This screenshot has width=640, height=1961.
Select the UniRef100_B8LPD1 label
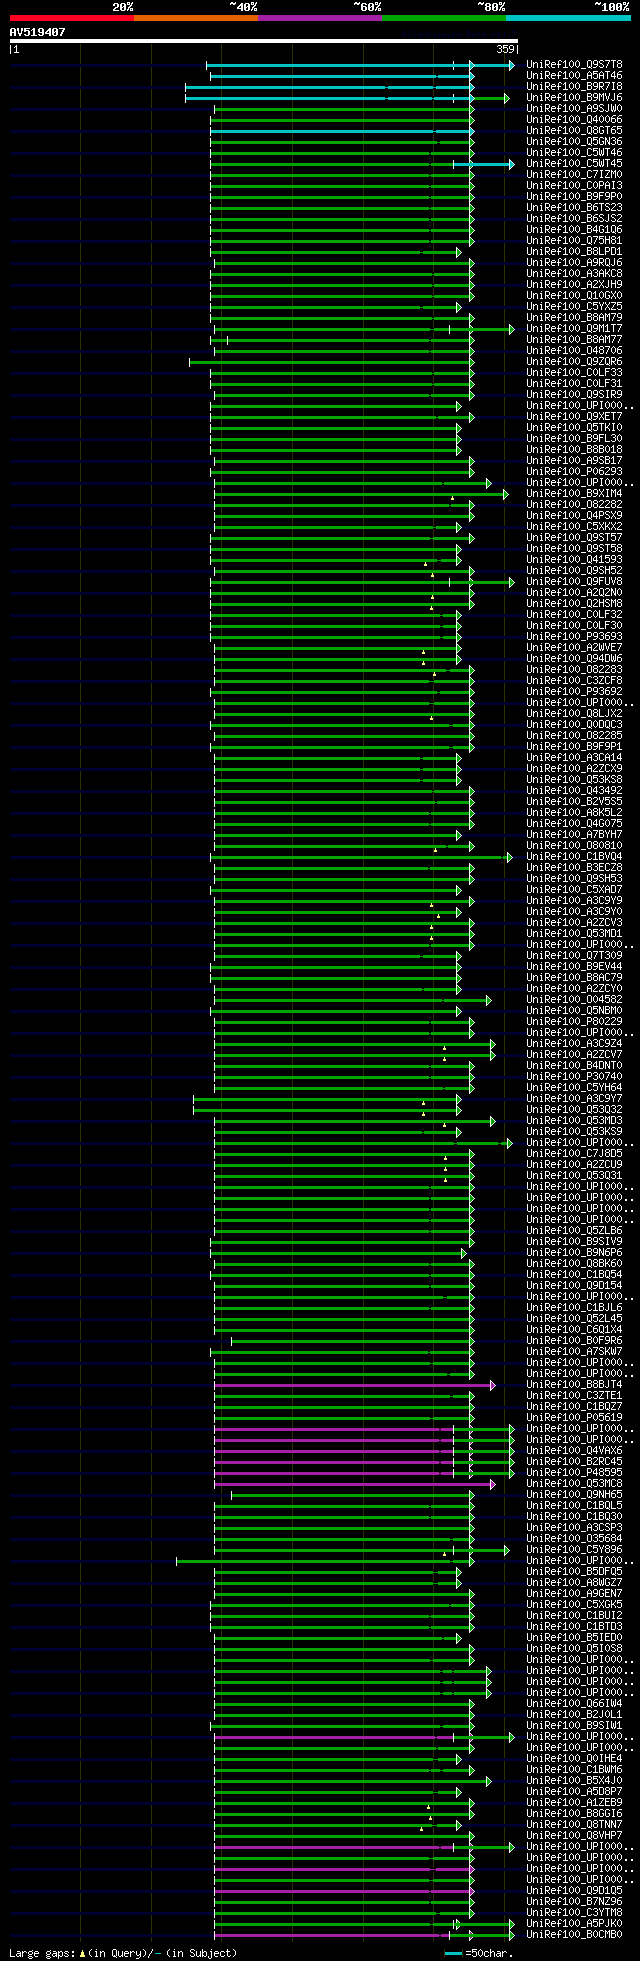pos(574,252)
